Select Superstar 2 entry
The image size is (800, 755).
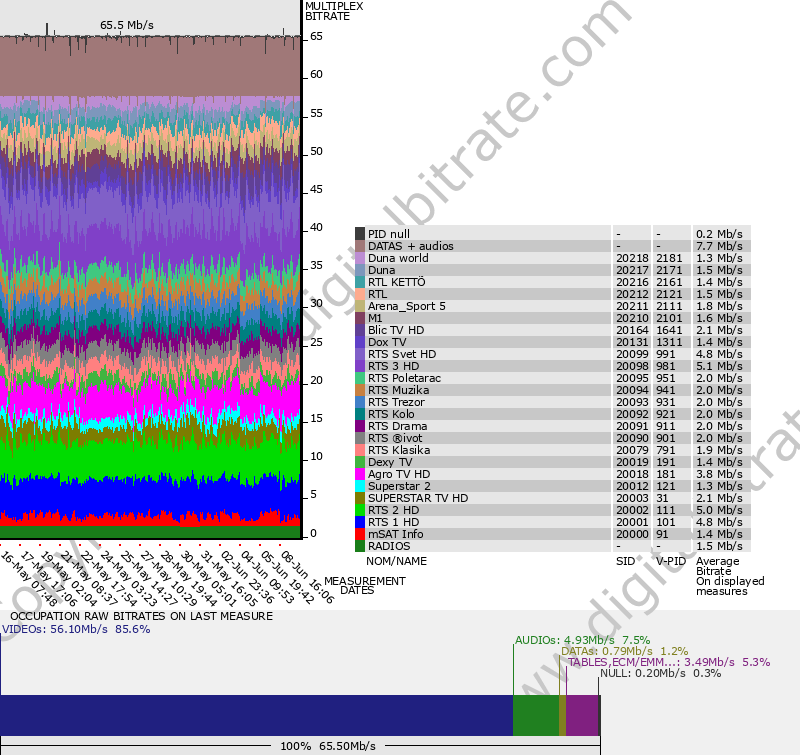coord(399,486)
